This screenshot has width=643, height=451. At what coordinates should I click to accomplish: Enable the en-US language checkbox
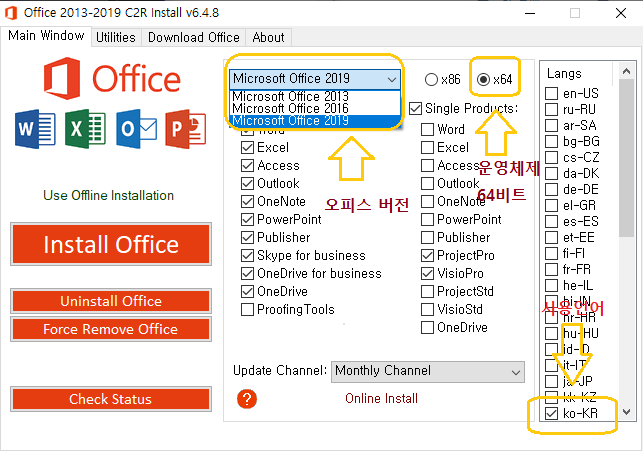click(552, 93)
